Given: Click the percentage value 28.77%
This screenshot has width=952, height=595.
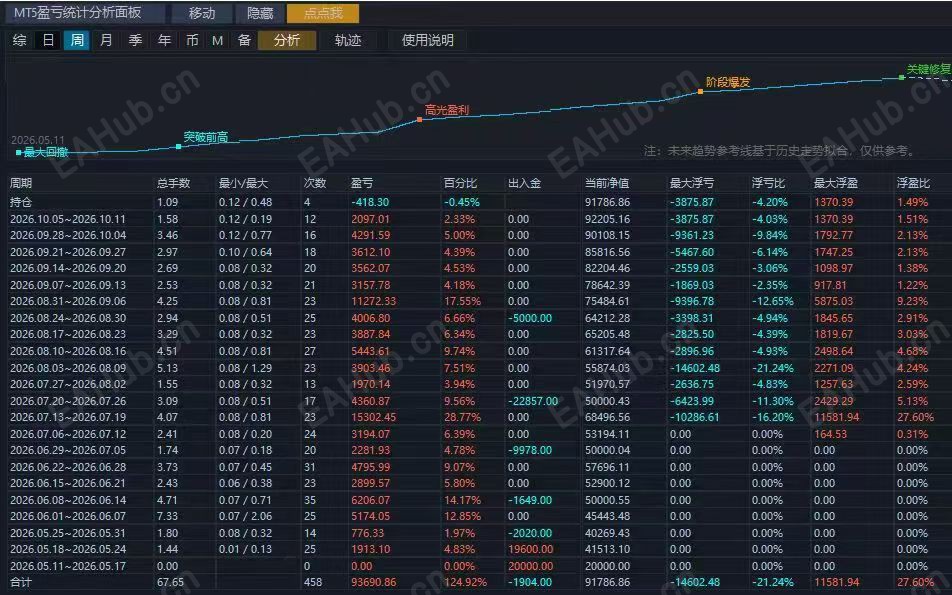Looking at the screenshot, I should (x=461, y=418).
